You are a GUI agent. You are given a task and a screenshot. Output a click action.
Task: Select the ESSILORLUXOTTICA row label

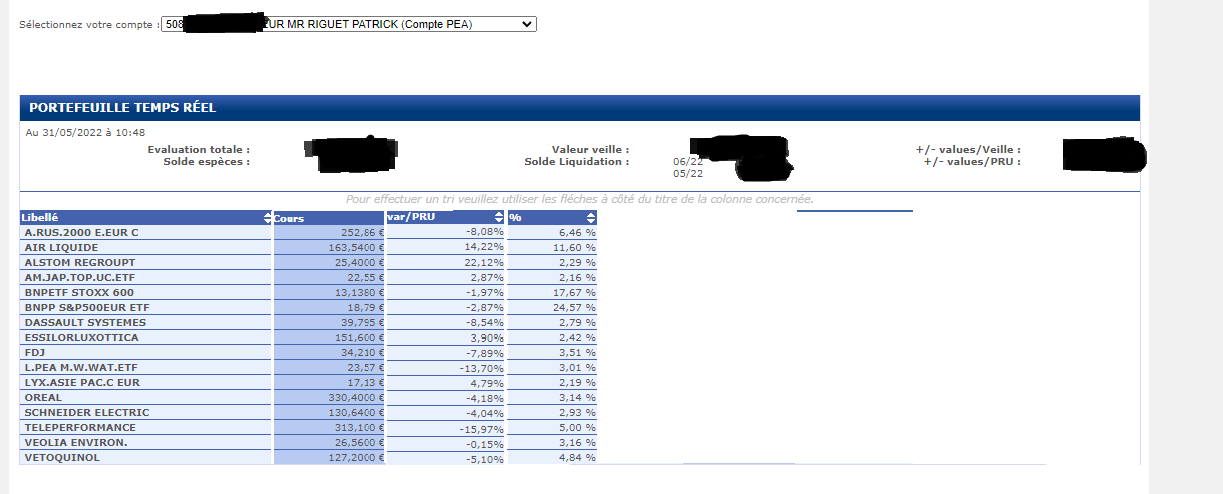[81, 337]
